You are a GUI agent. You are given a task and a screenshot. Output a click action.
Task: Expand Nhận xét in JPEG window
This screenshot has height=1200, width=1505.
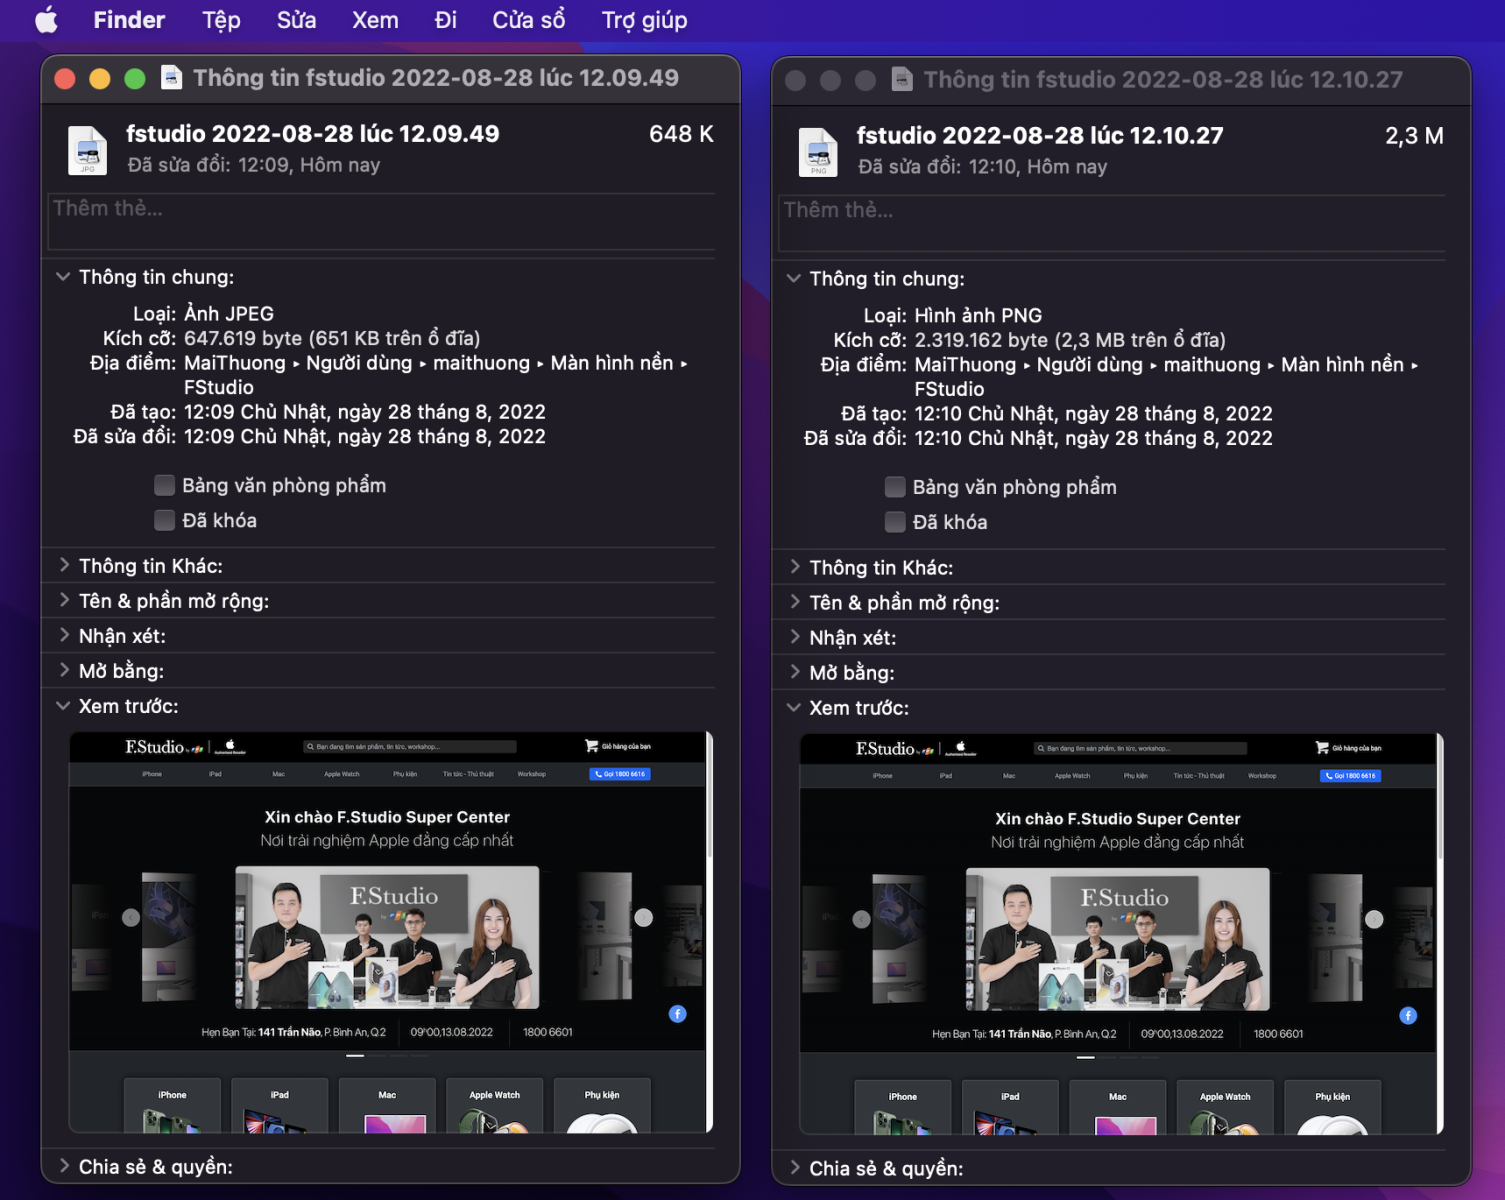pyautogui.click(x=64, y=635)
